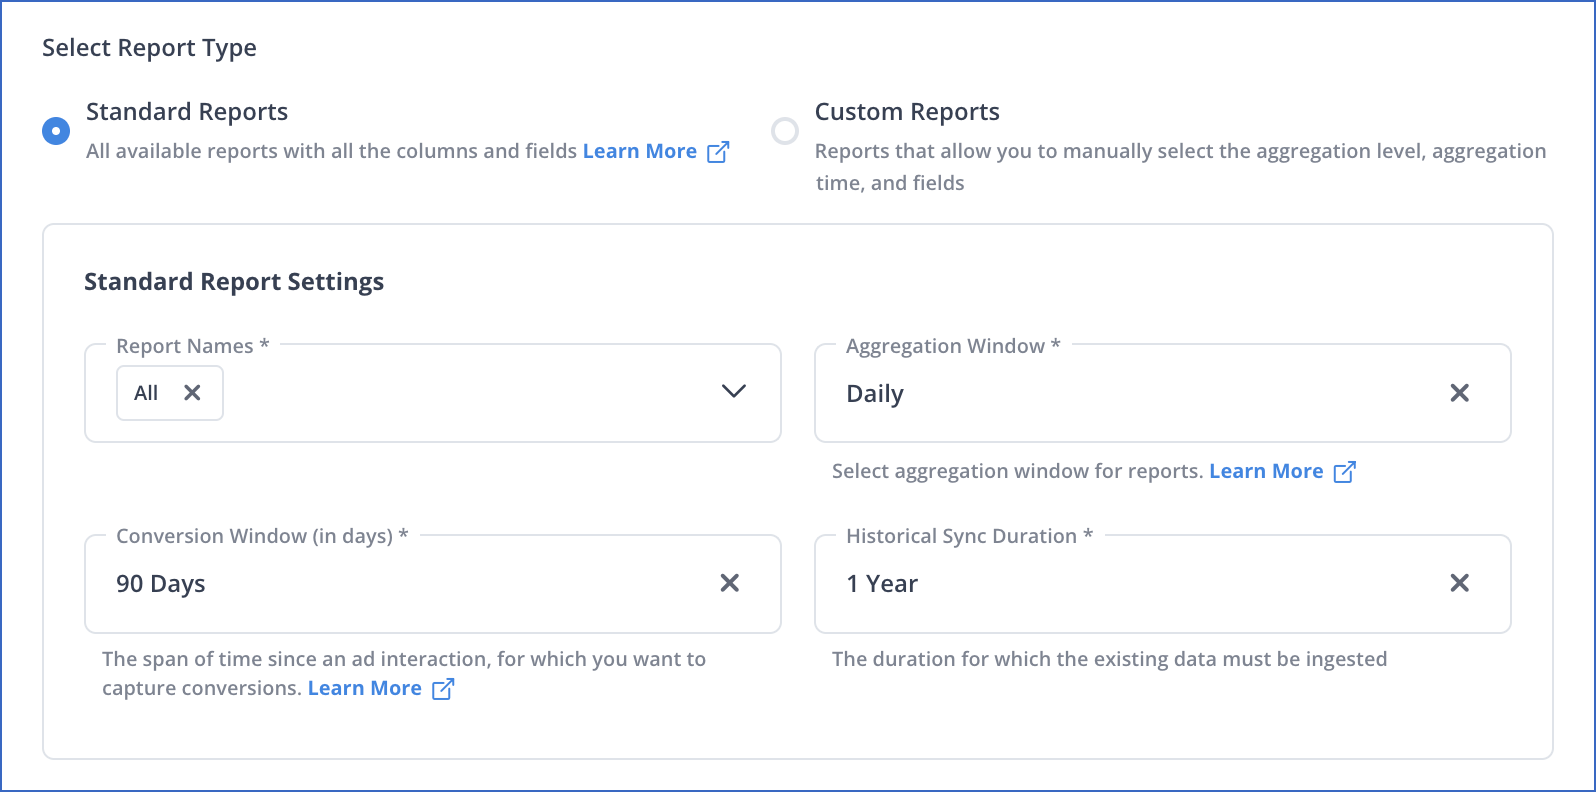Open the Conversion Window 90 Days field

[433, 584]
